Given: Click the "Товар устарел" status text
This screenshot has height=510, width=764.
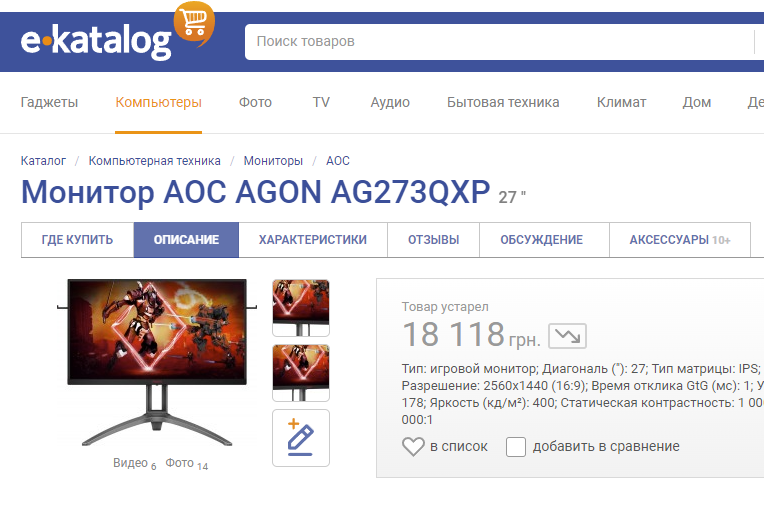Looking at the screenshot, I should click(445, 307).
